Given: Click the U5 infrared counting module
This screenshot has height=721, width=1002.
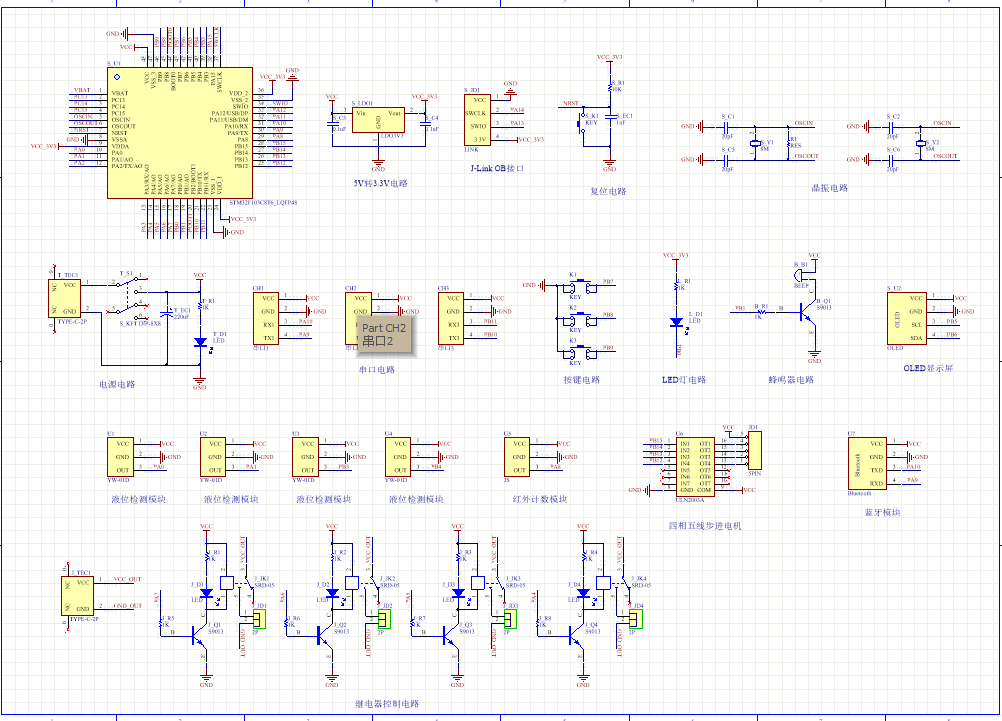Looking at the screenshot, I should coord(518,457).
